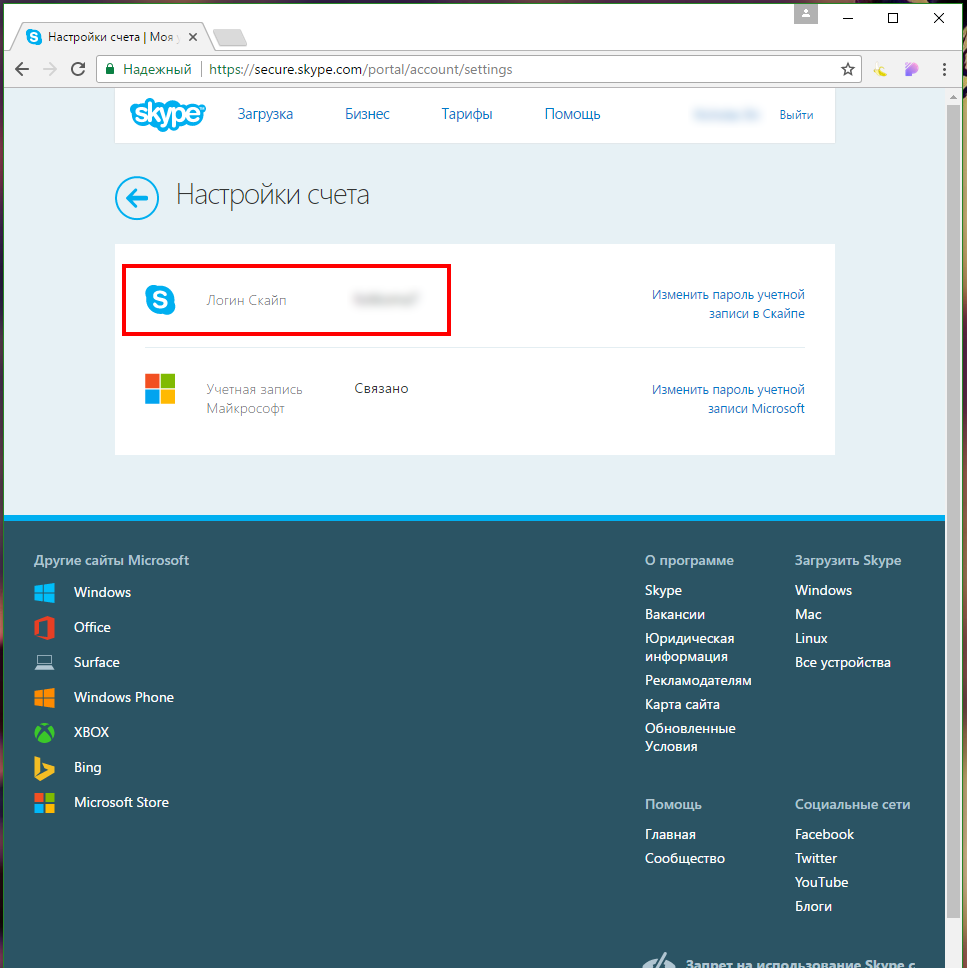Click Mac download link
Image resolution: width=967 pixels, height=968 pixels.
(808, 614)
